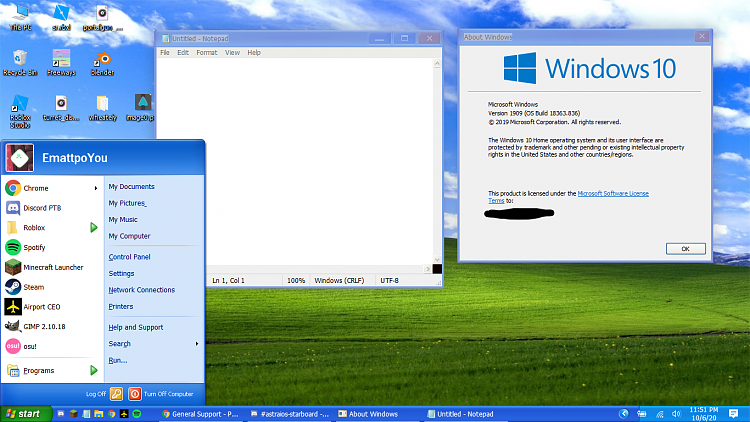Open Control Panel from the Start menu
Image resolution: width=750 pixels, height=422 pixels.
pos(129,257)
